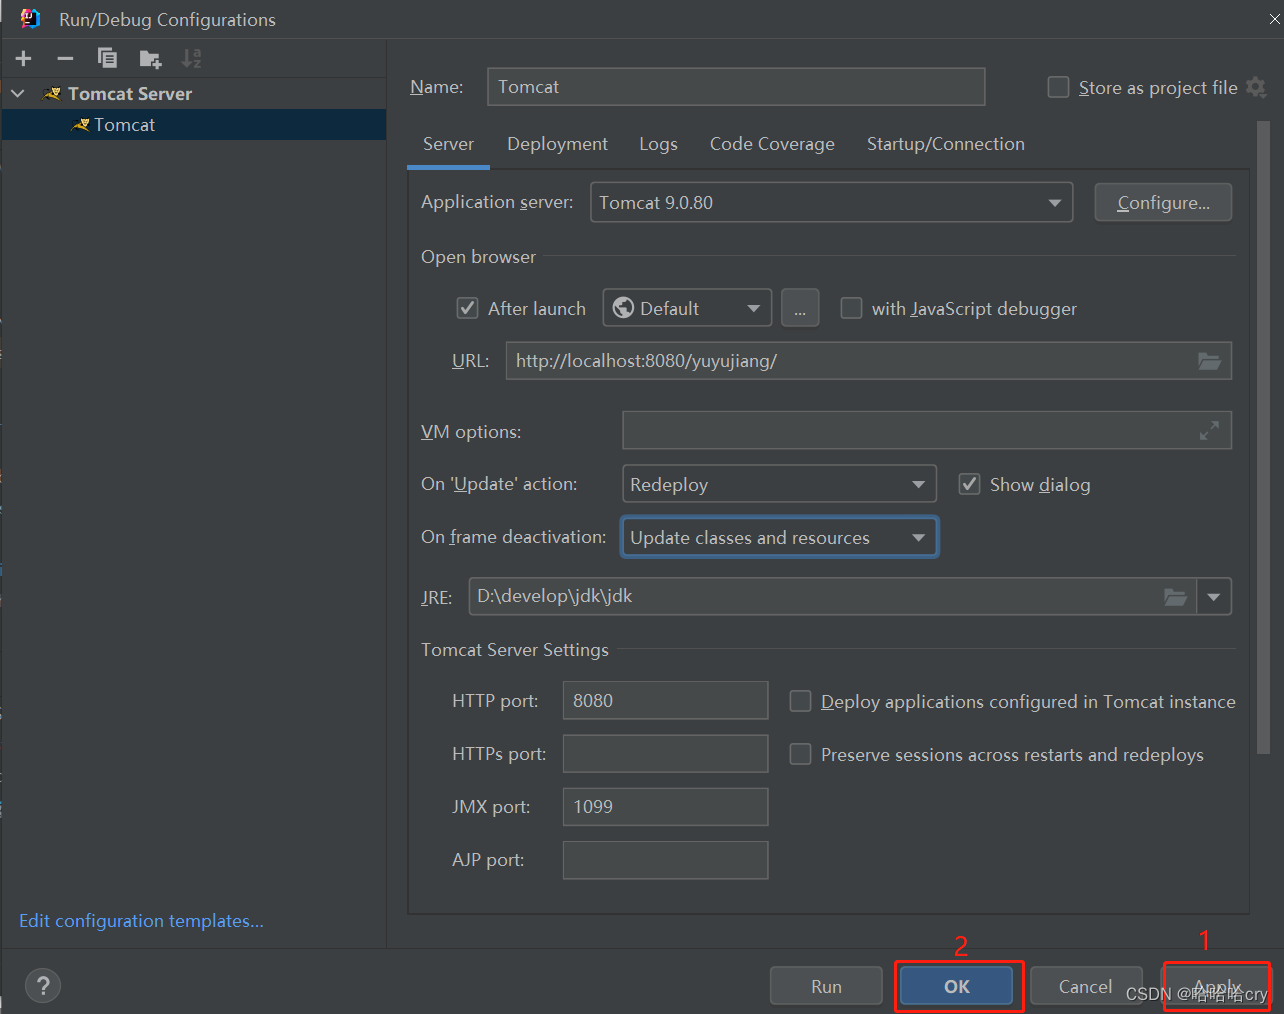
Task: Click the HTTP port field
Action: pyautogui.click(x=665, y=701)
